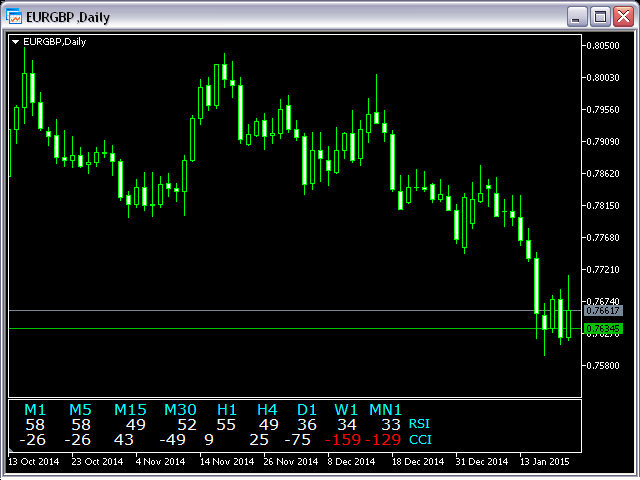Image resolution: width=640 pixels, height=480 pixels.
Task: Click the EURGBP,Daily chart label text
Action: 55,42
